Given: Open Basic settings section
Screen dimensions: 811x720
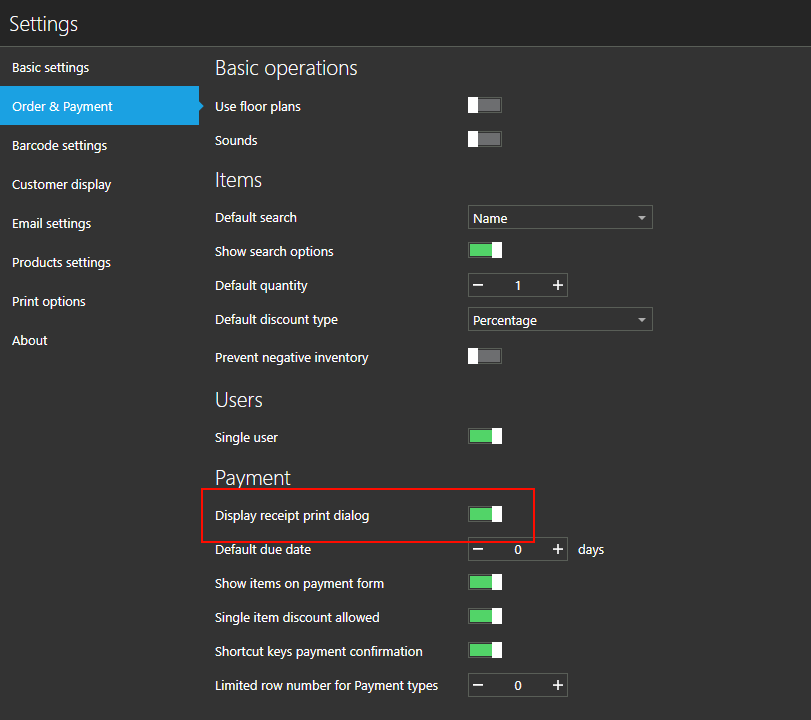Looking at the screenshot, I should tap(50, 68).
